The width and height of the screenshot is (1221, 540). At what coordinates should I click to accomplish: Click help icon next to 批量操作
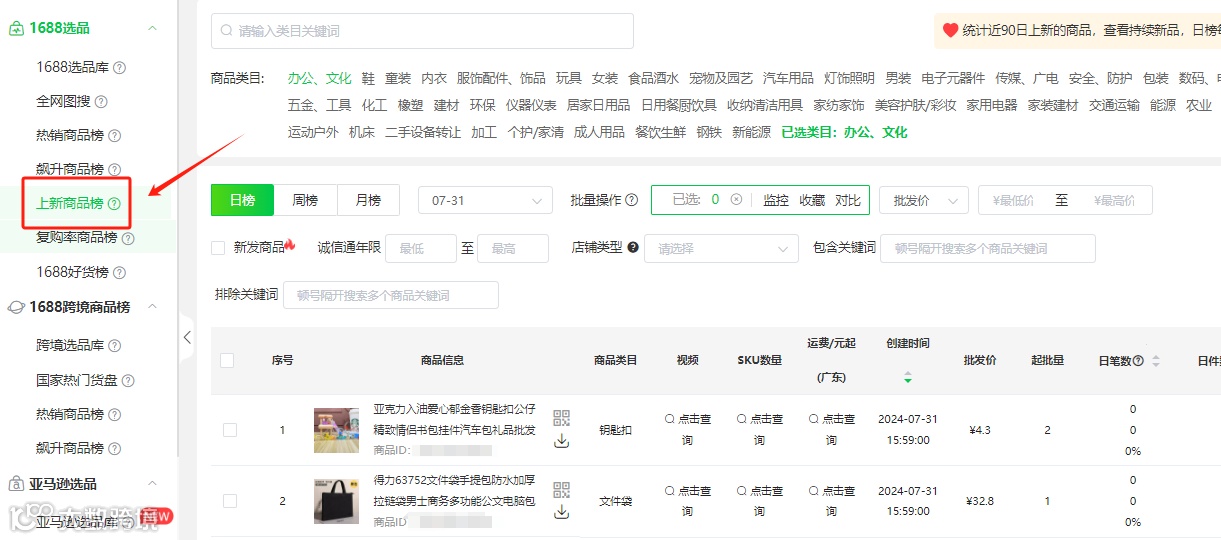tap(631, 200)
